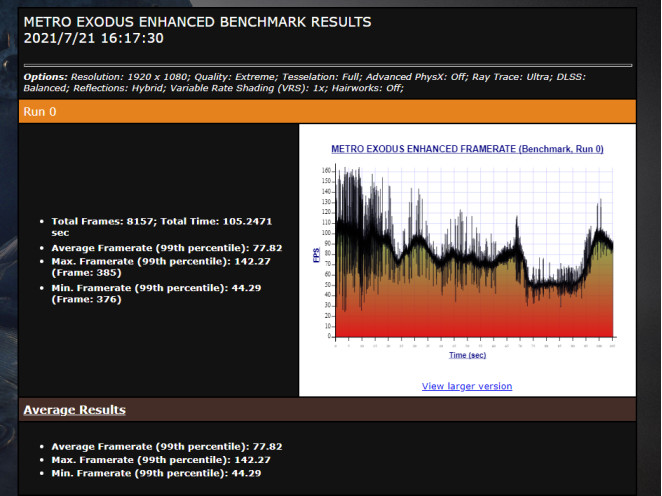Click the Run 0 orange header
This screenshot has width=662, height=496.
327,111
